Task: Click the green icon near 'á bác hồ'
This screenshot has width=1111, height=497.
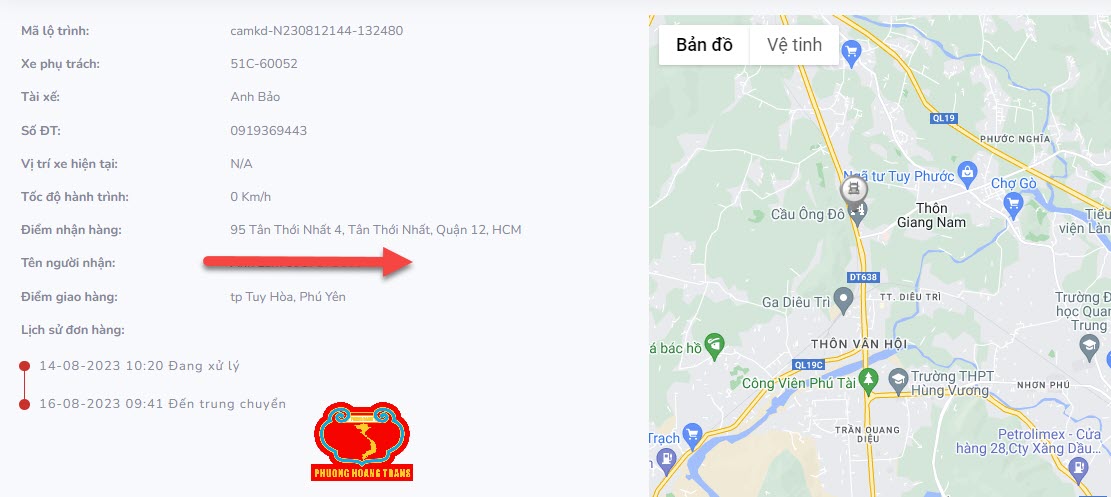Action: click(715, 345)
